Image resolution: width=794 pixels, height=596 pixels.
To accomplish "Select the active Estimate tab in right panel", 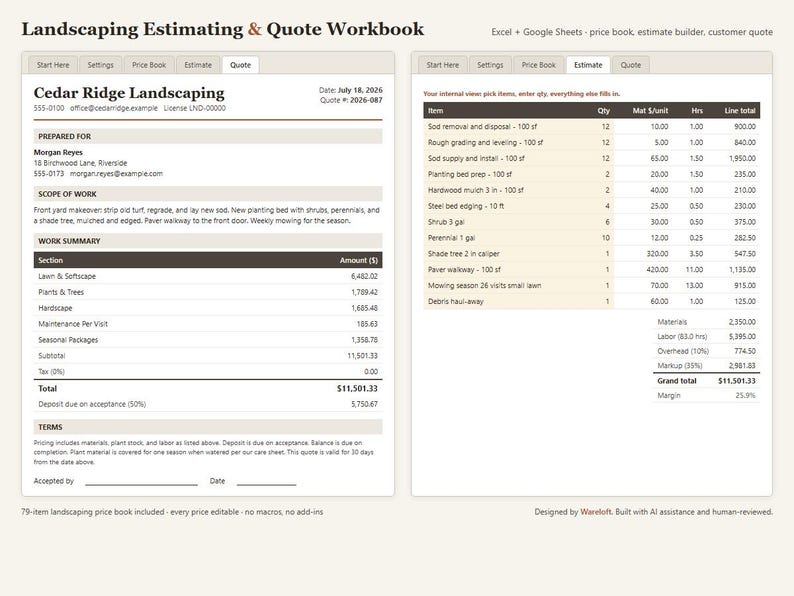I will (588, 65).
